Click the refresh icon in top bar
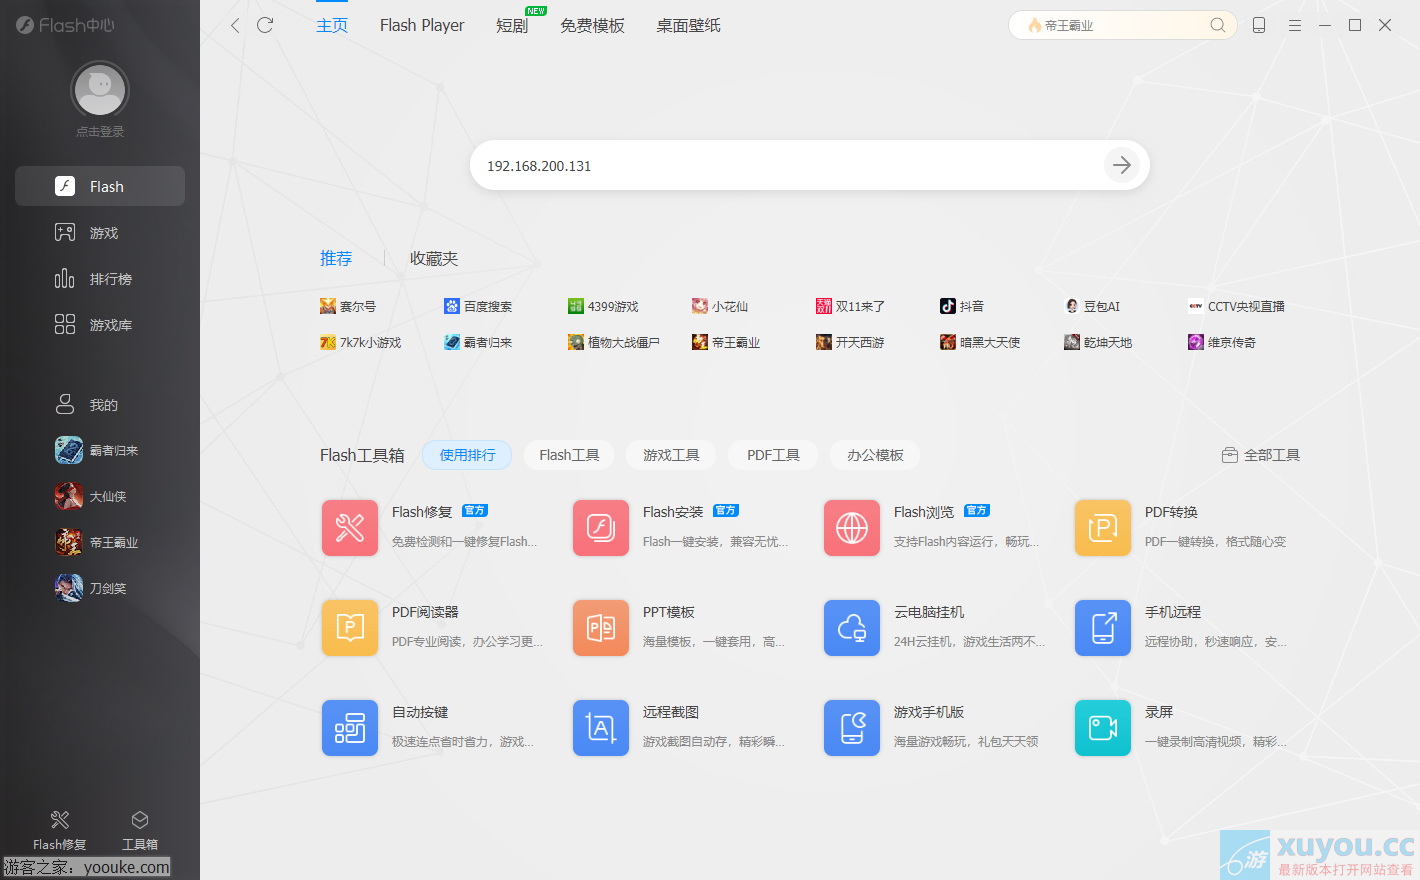 (265, 25)
